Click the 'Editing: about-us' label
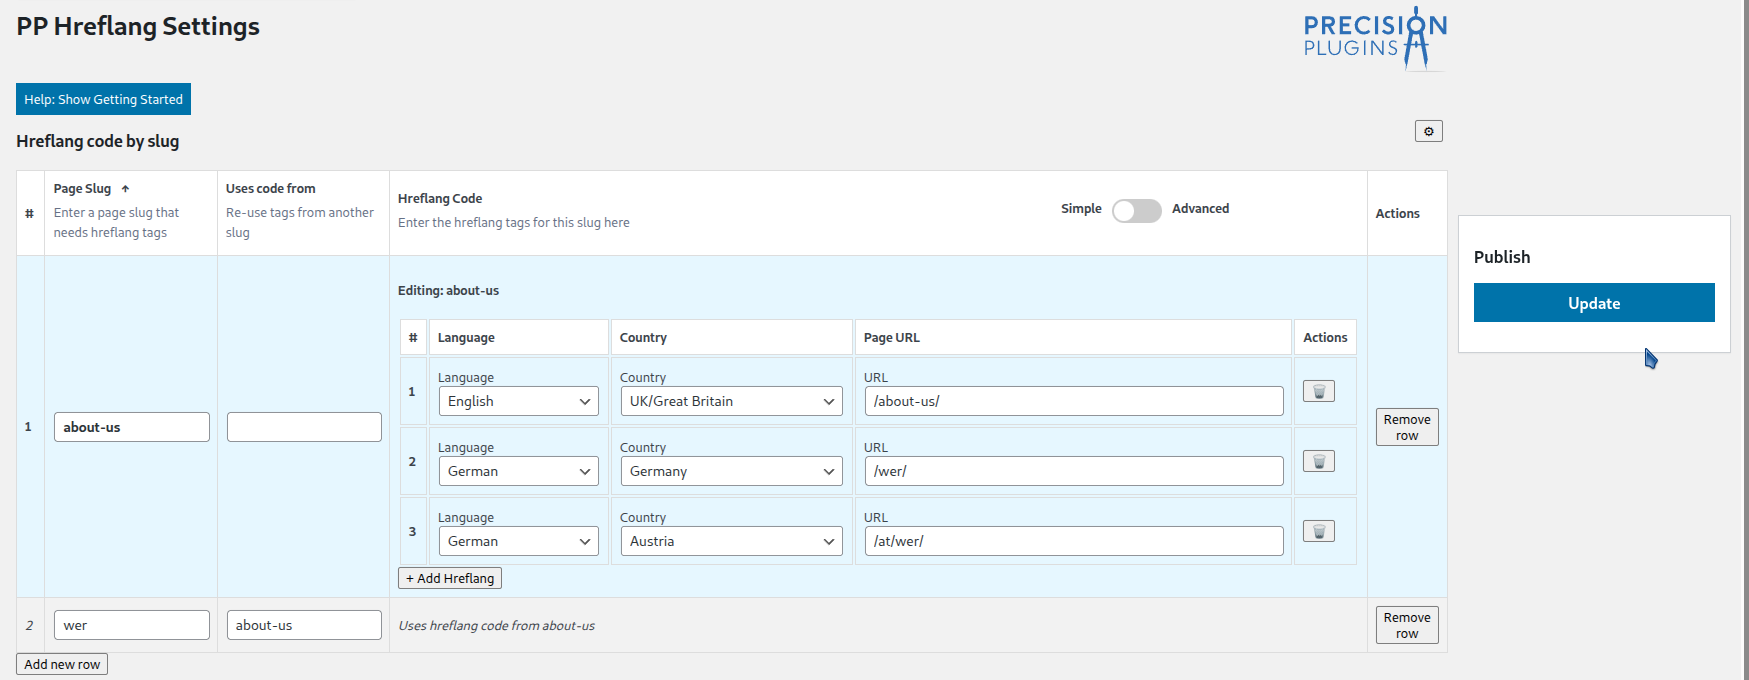1749x680 pixels. [448, 291]
